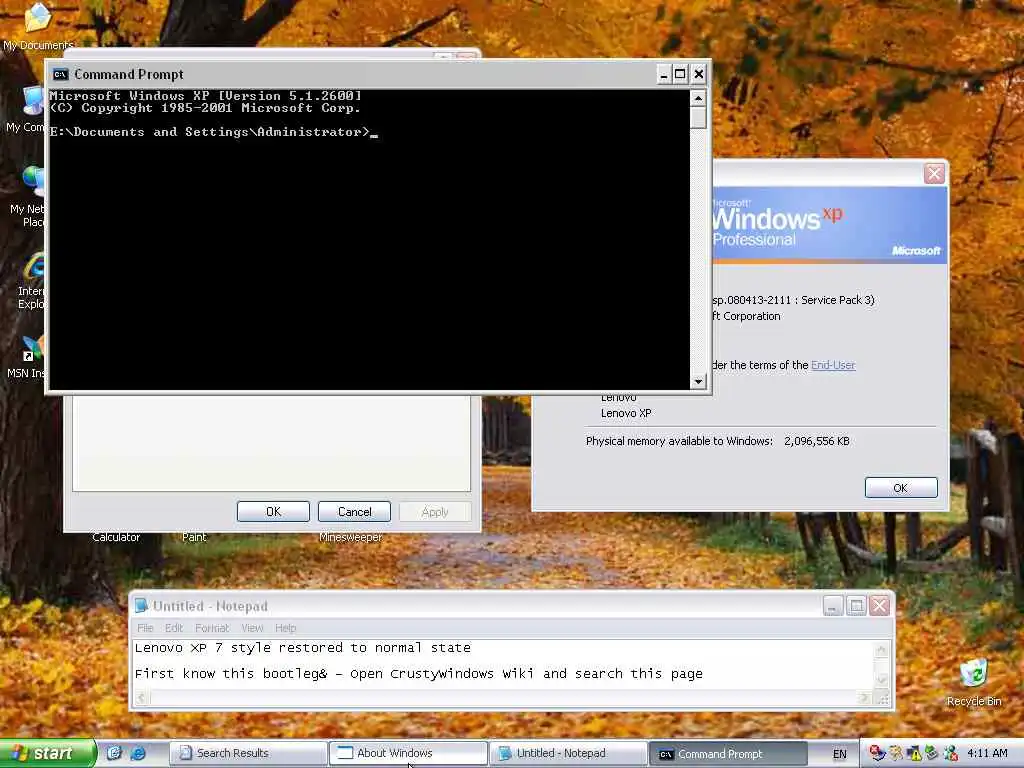Screen dimensions: 1024x768
Task: Click the Command Prompt taskbar button
Action: pos(729,754)
